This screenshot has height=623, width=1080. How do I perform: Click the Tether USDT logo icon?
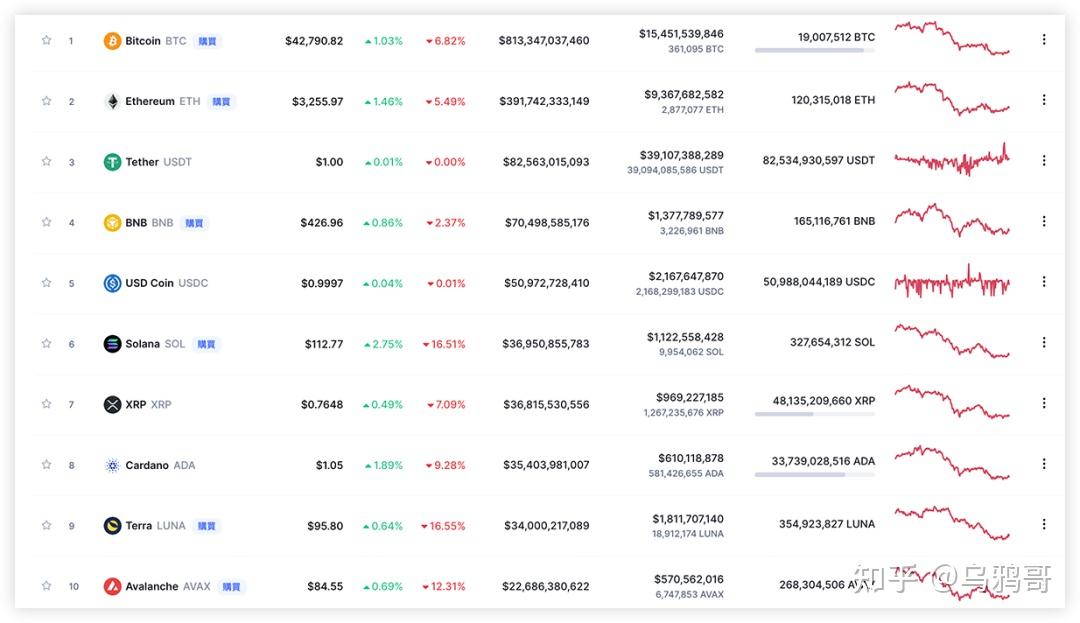[112, 162]
